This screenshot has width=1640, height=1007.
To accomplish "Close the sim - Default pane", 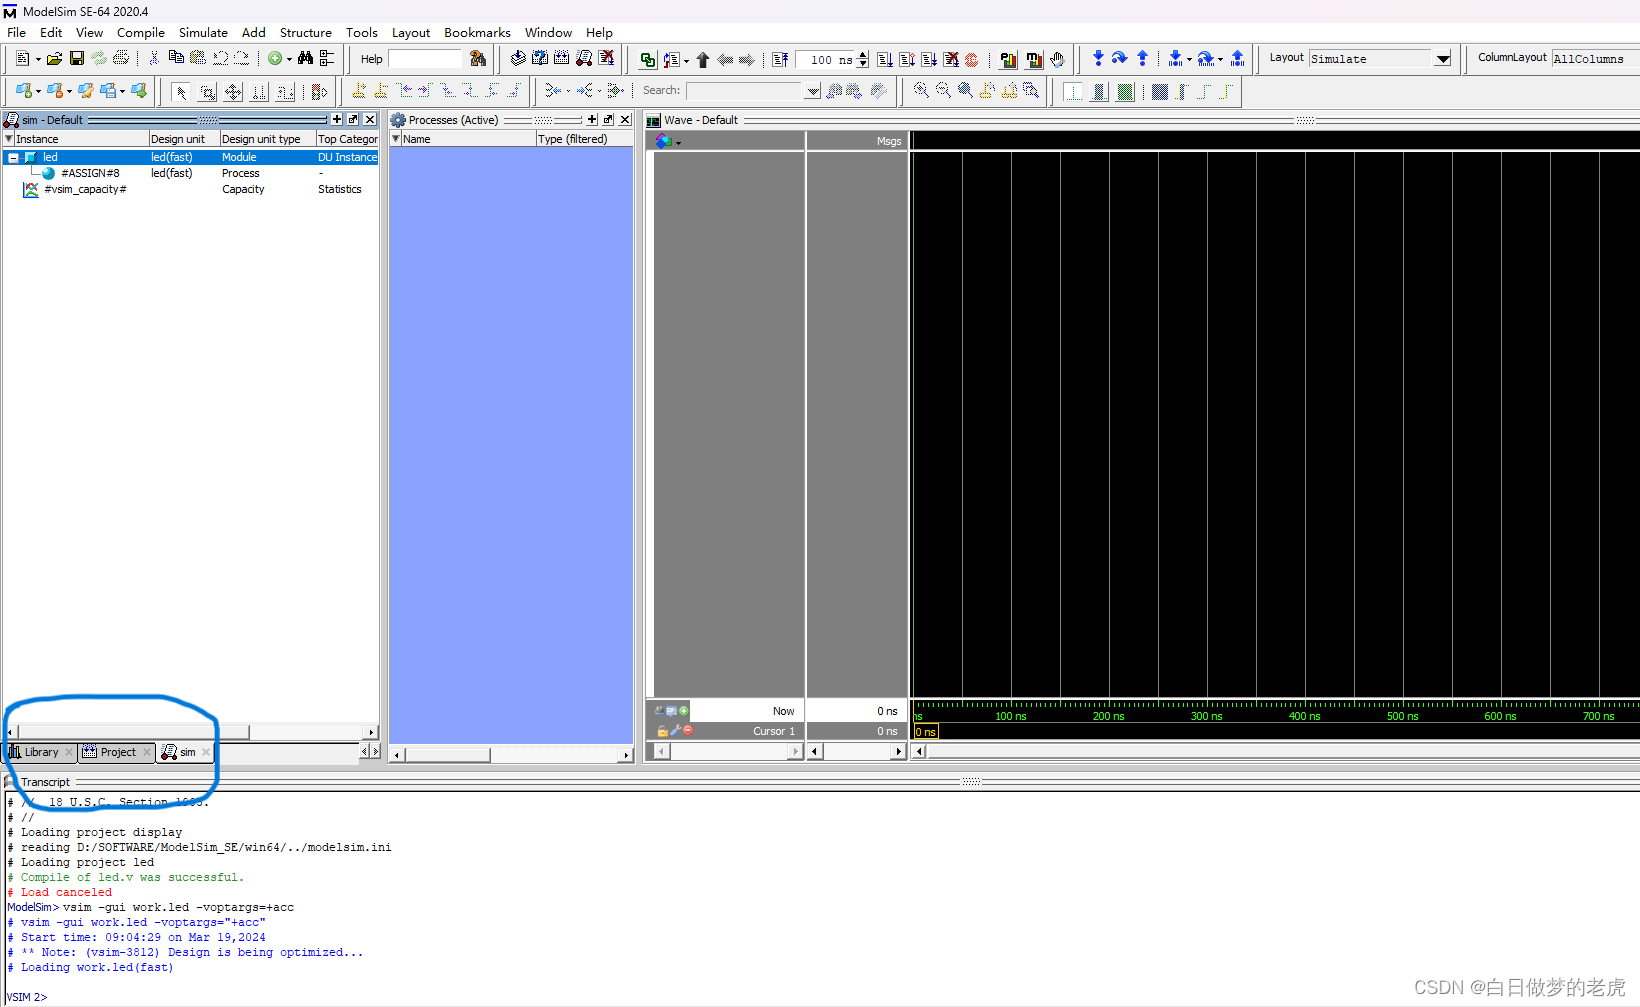I will (x=370, y=120).
